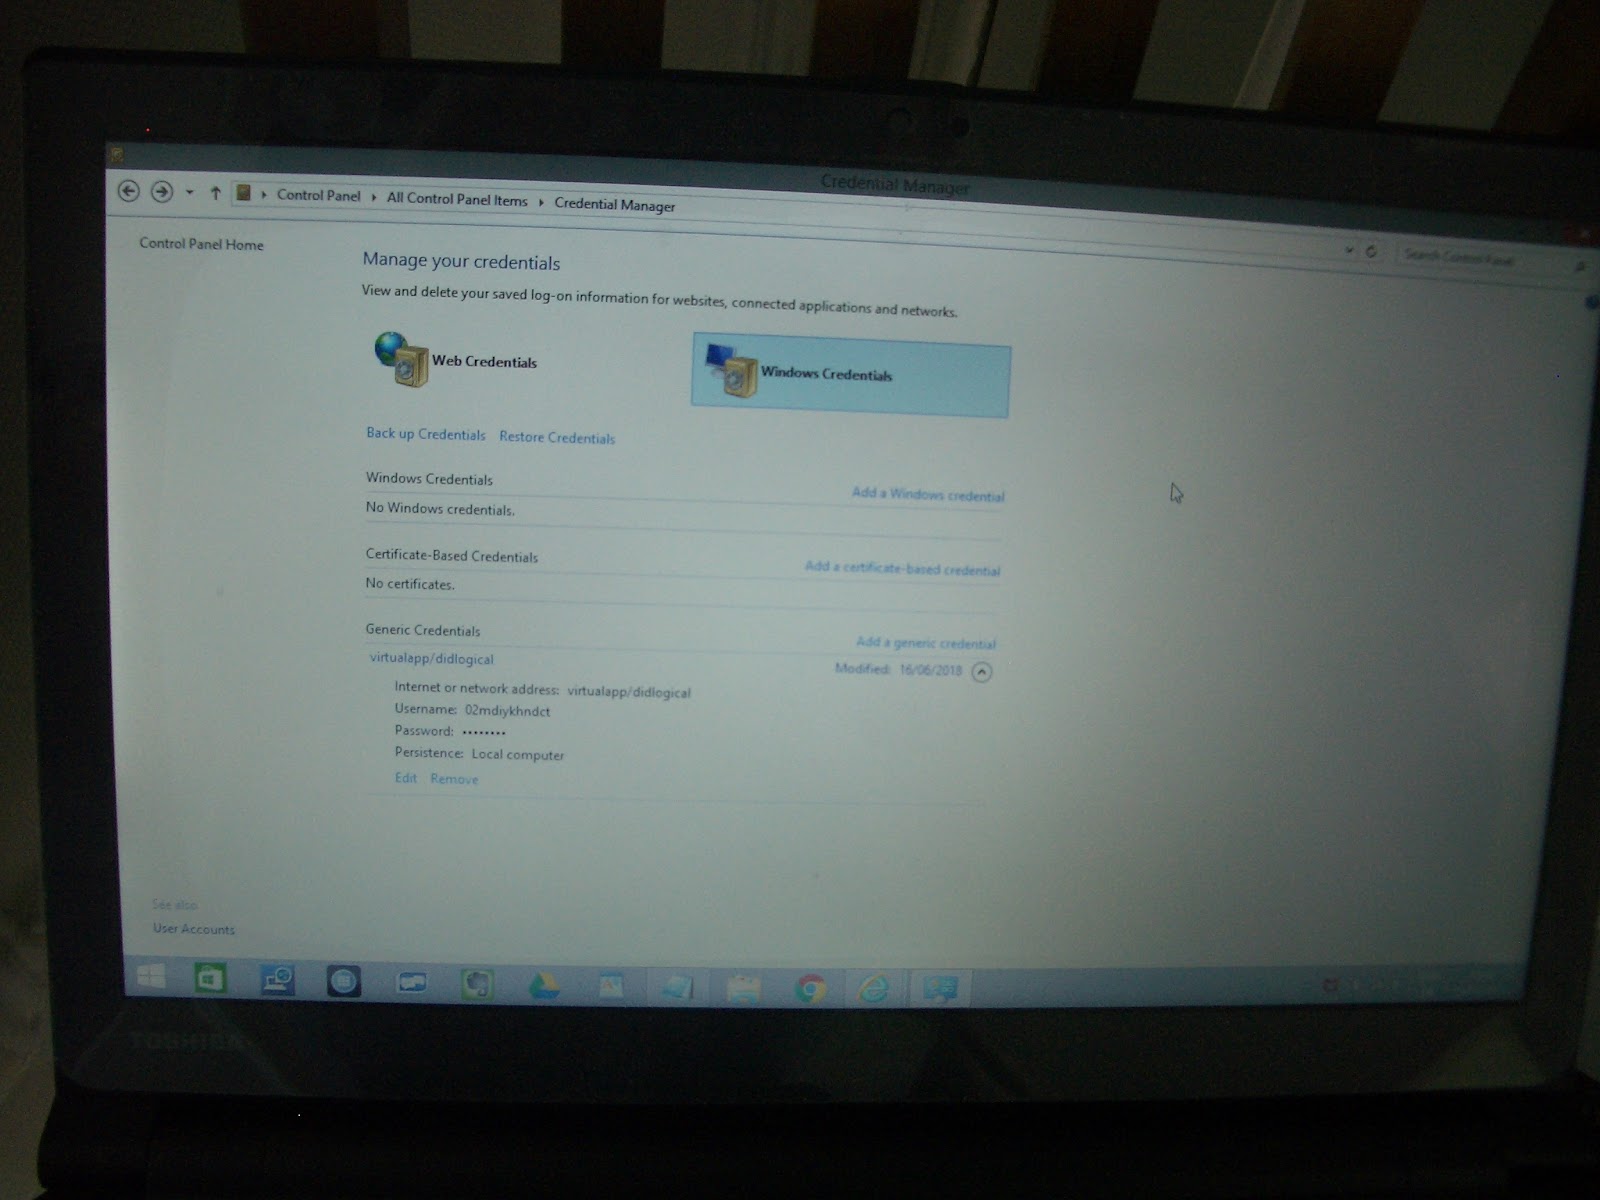Image resolution: width=1600 pixels, height=1200 pixels.
Task: Select All Control Panel Items breadcrumb
Action: tap(457, 199)
